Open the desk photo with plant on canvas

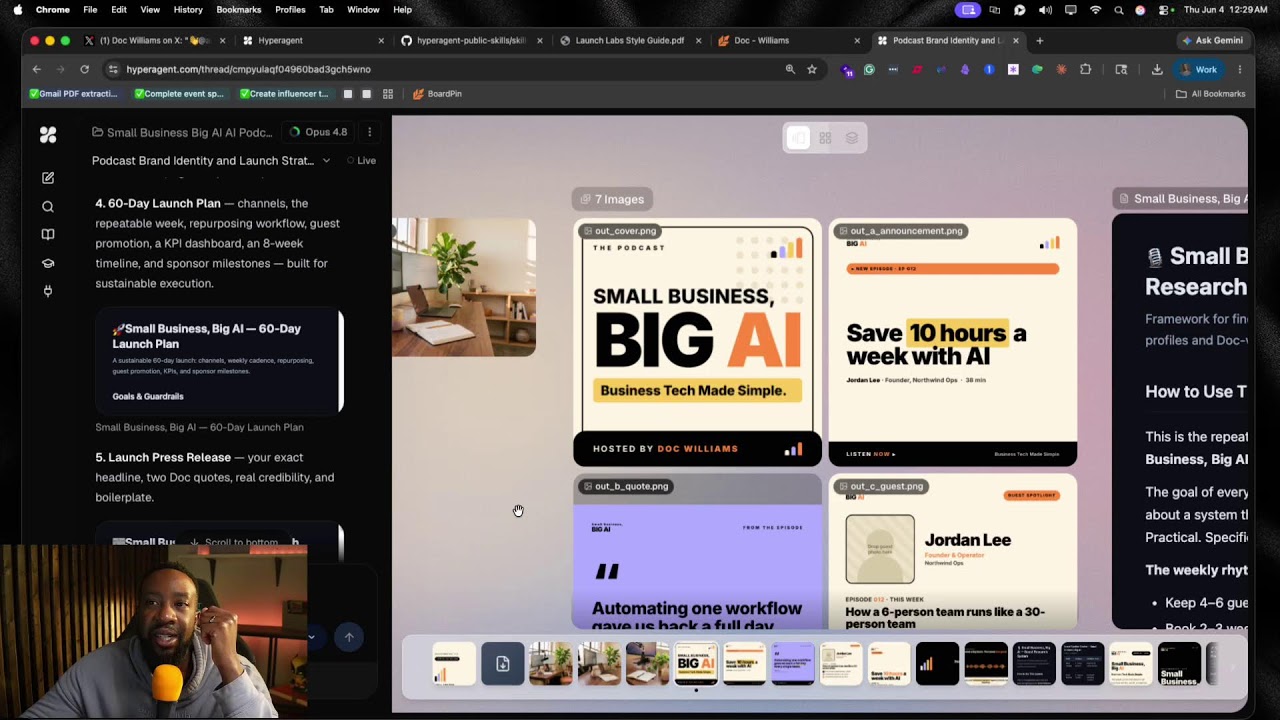click(464, 287)
